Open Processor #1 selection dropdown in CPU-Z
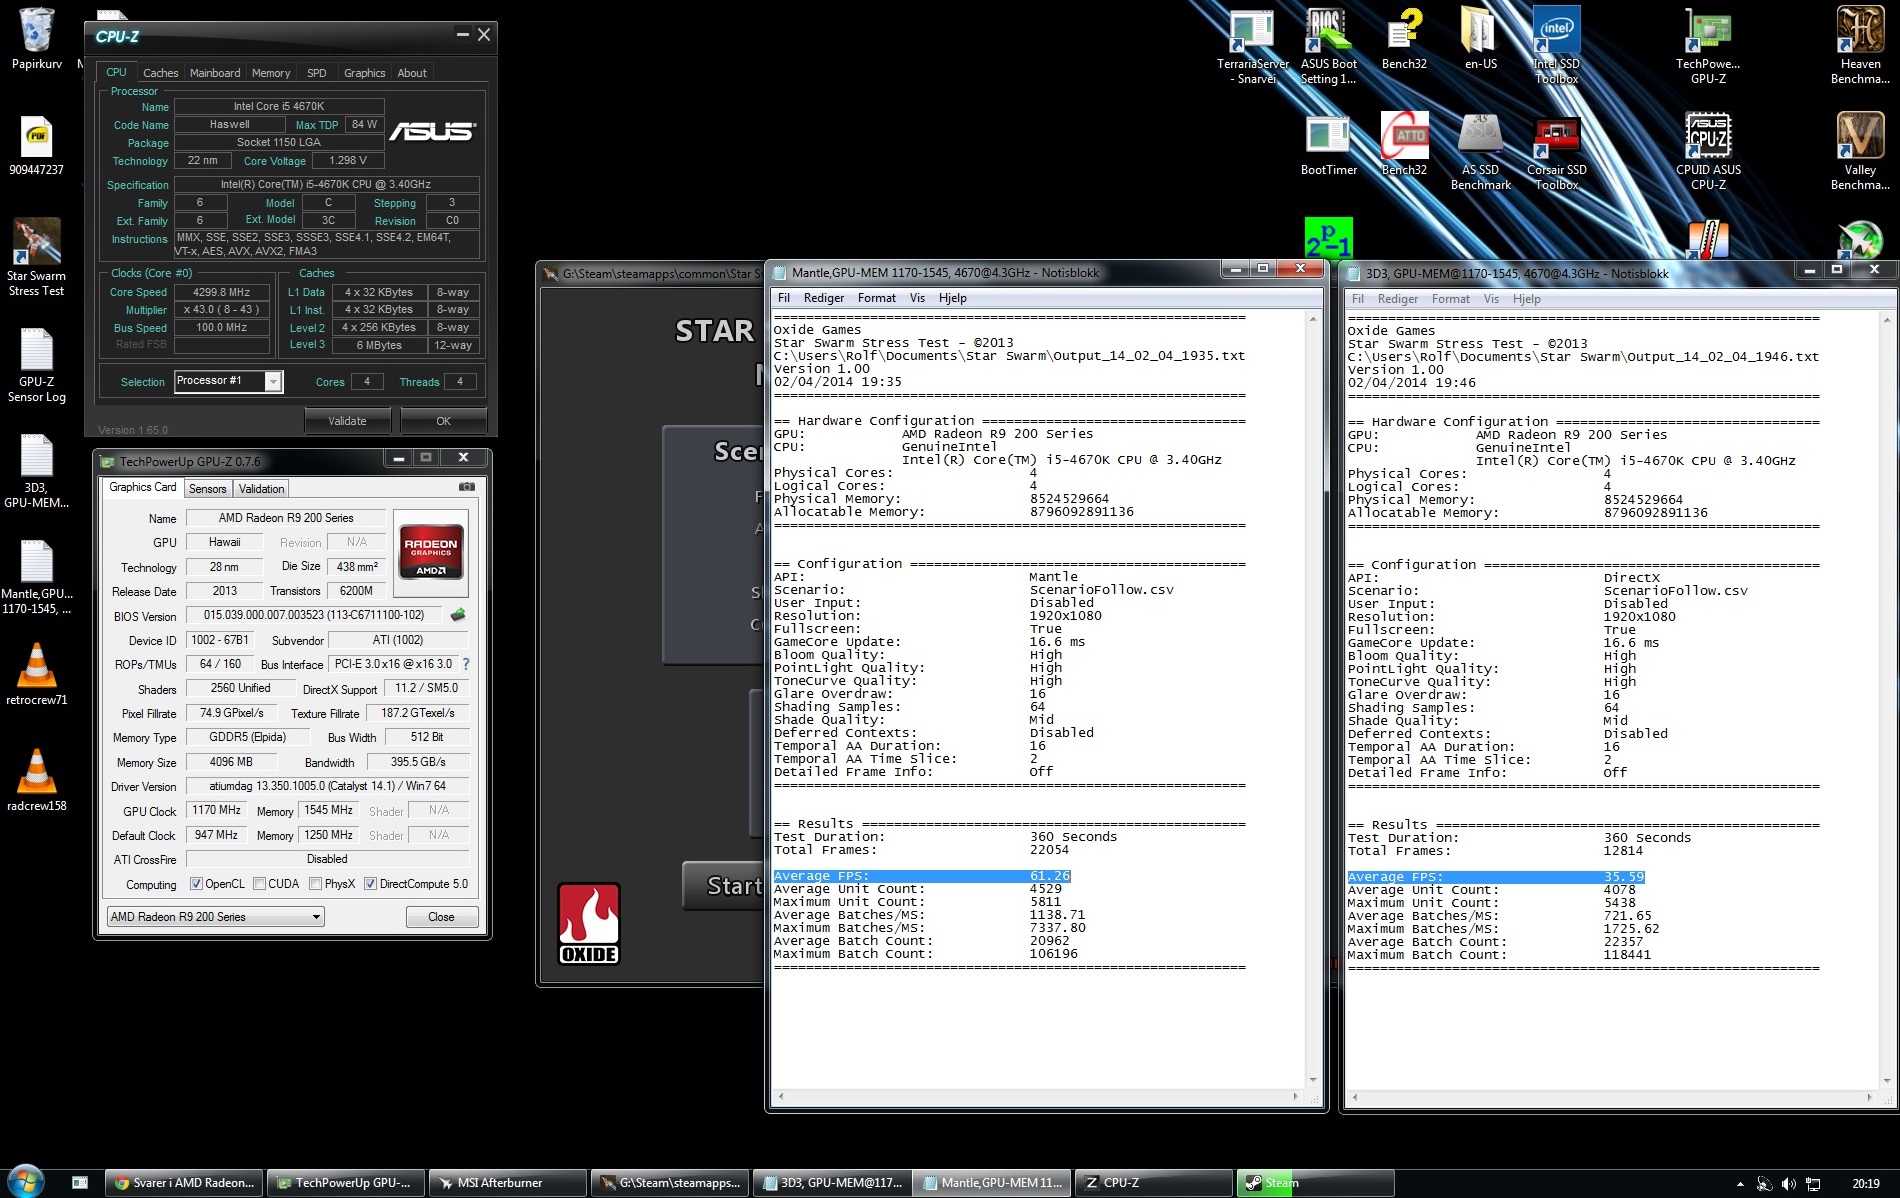The width and height of the screenshot is (1900, 1198). point(228,381)
